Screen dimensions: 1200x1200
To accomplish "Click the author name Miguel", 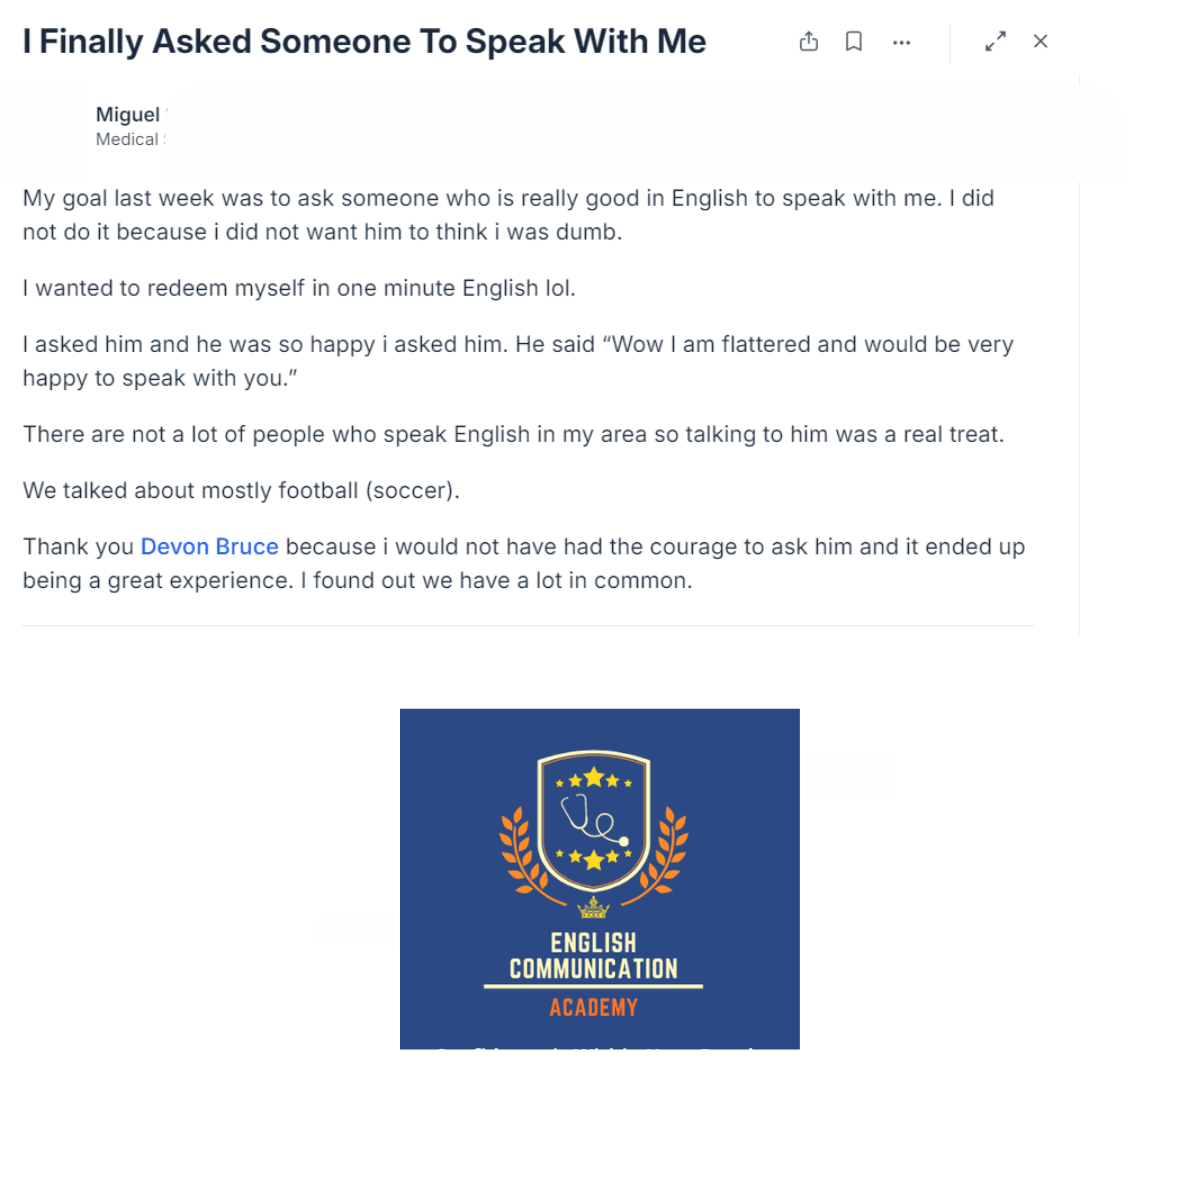I will coord(128,115).
